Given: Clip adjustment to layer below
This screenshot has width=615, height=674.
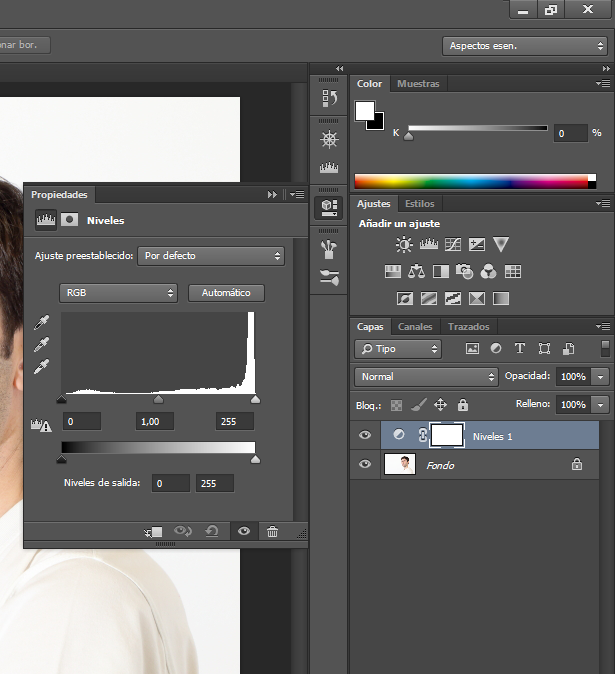Looking at the screenshot, I should (153, 532).
